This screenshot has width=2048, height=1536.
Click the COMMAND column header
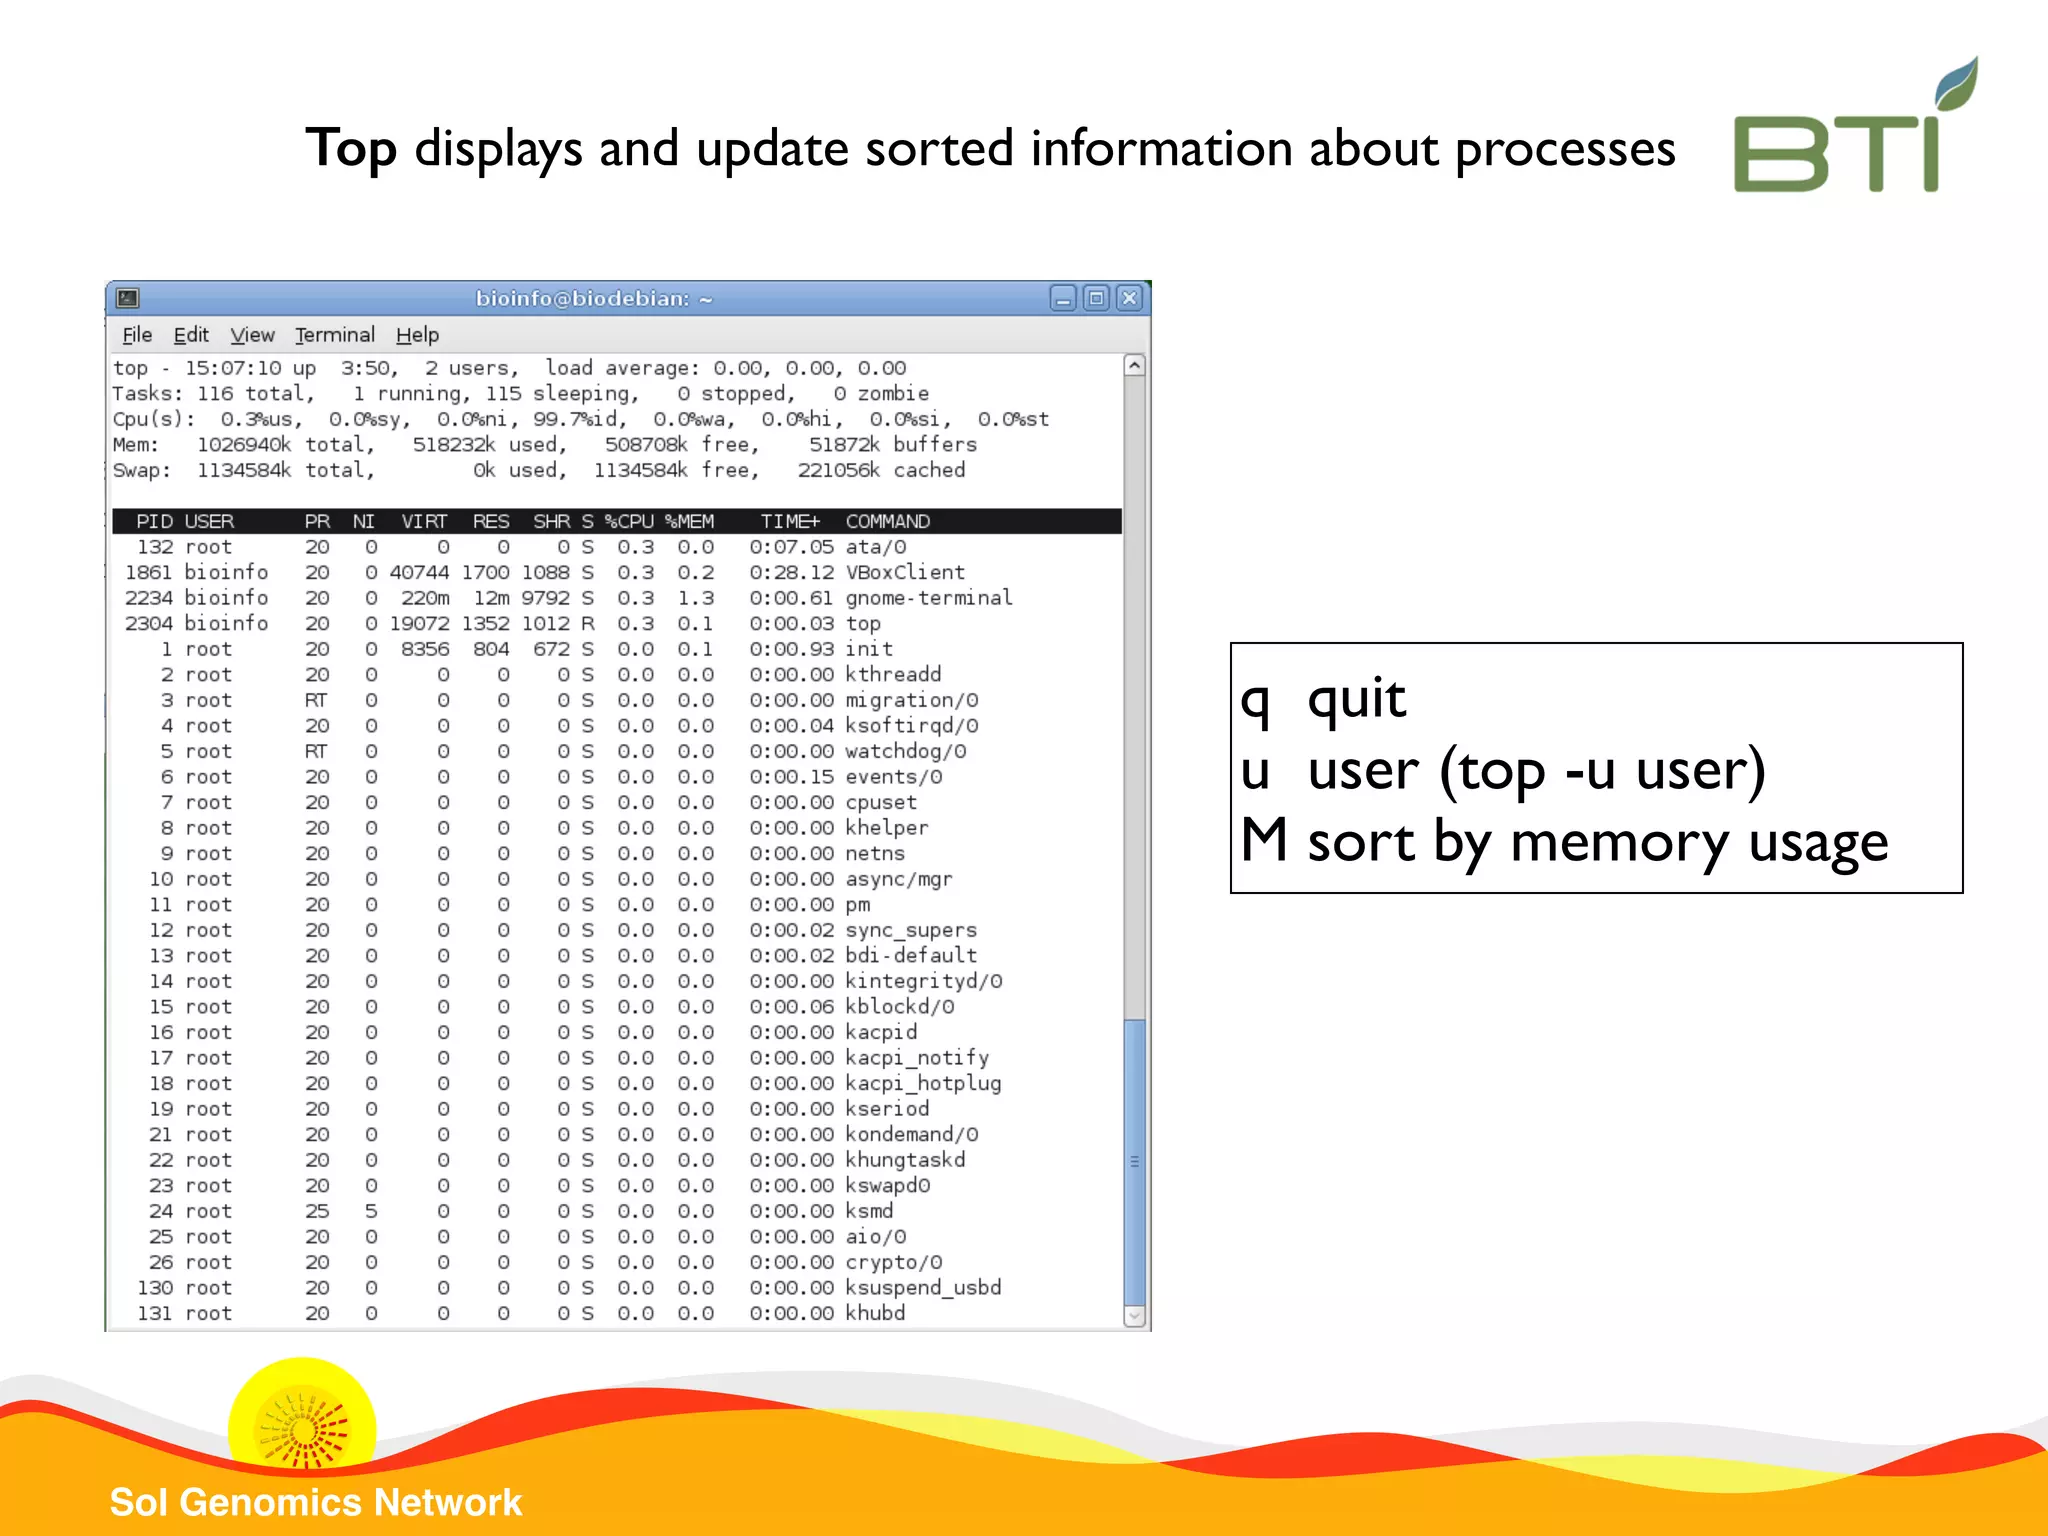(887, 521)
